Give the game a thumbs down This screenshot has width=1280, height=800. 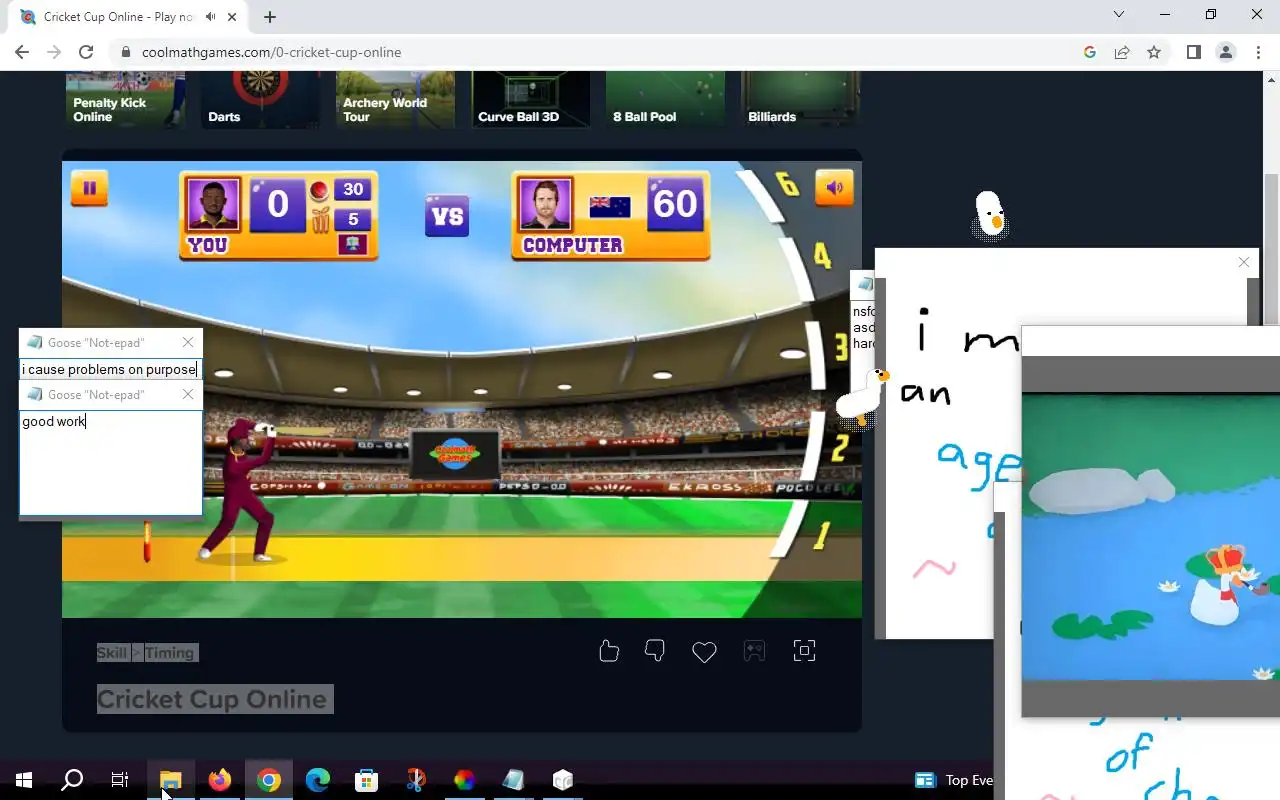655,652
